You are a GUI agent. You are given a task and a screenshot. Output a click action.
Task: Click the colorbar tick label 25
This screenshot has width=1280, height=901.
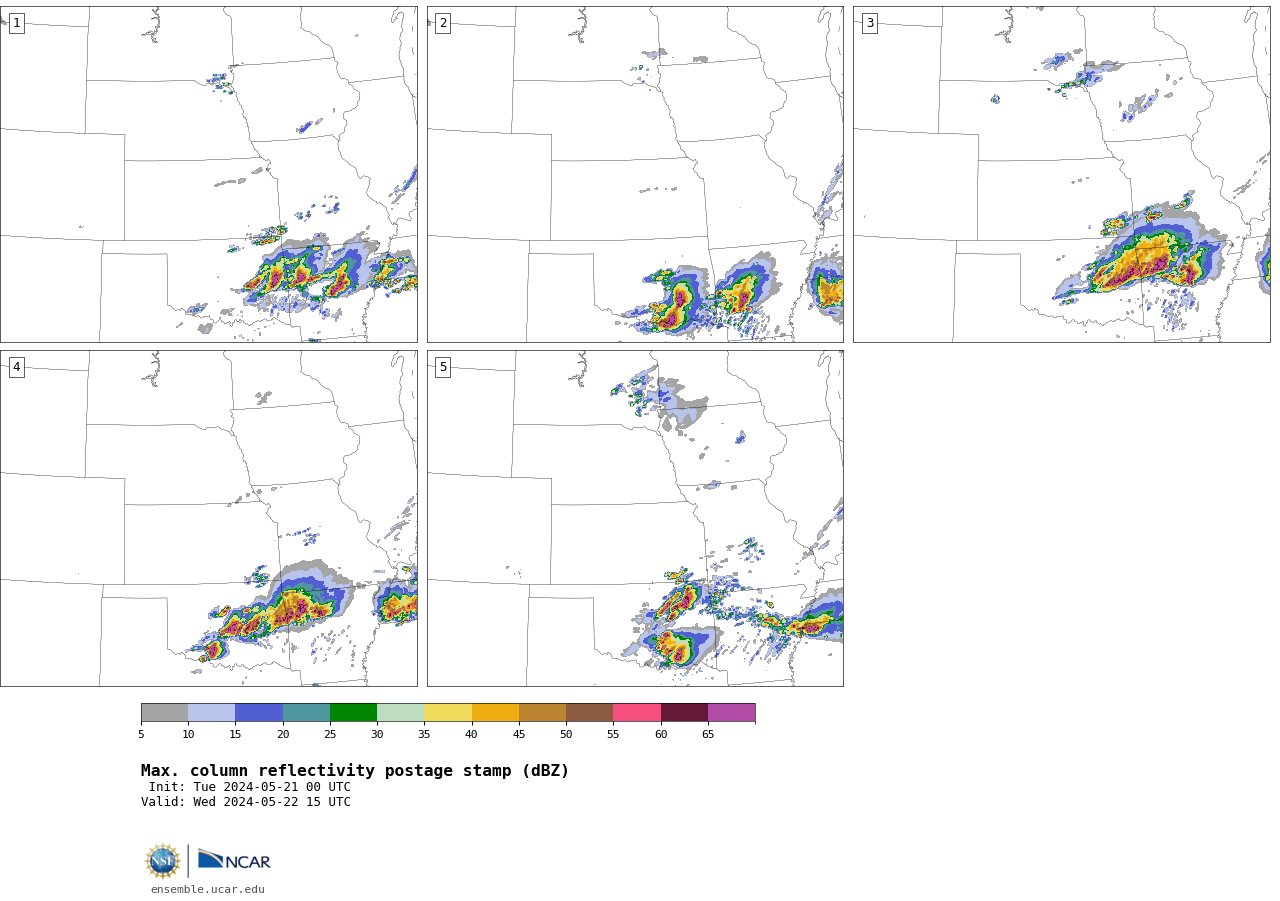[330, 734]
